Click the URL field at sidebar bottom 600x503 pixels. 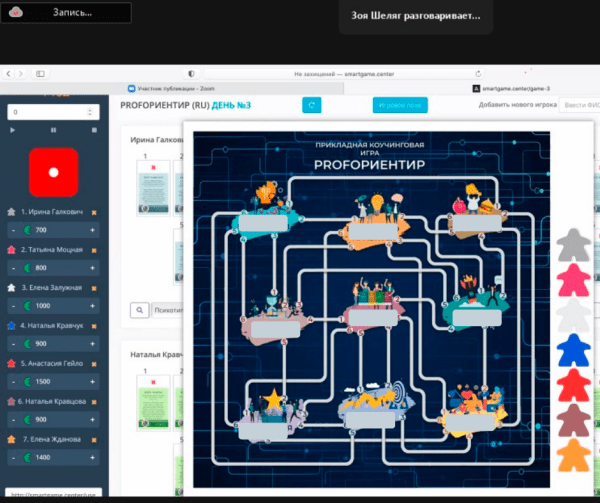coord(54,493)
